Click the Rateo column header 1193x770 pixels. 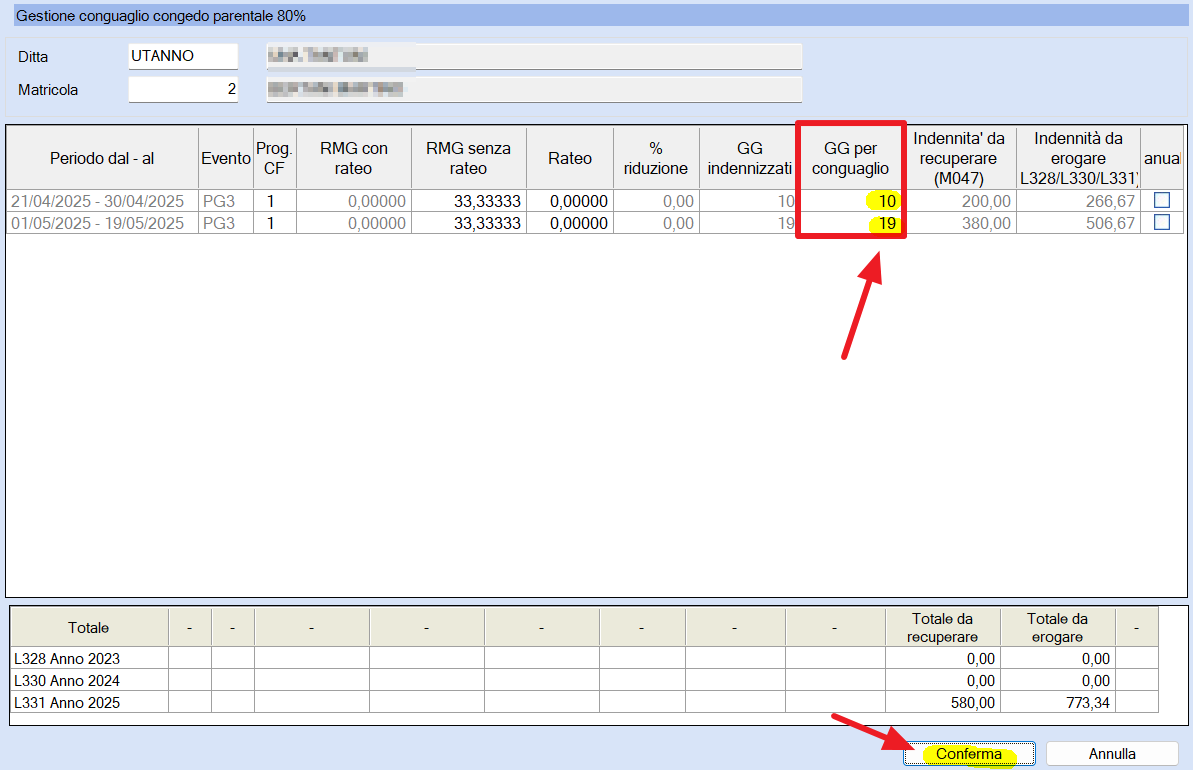click(570, 158)
